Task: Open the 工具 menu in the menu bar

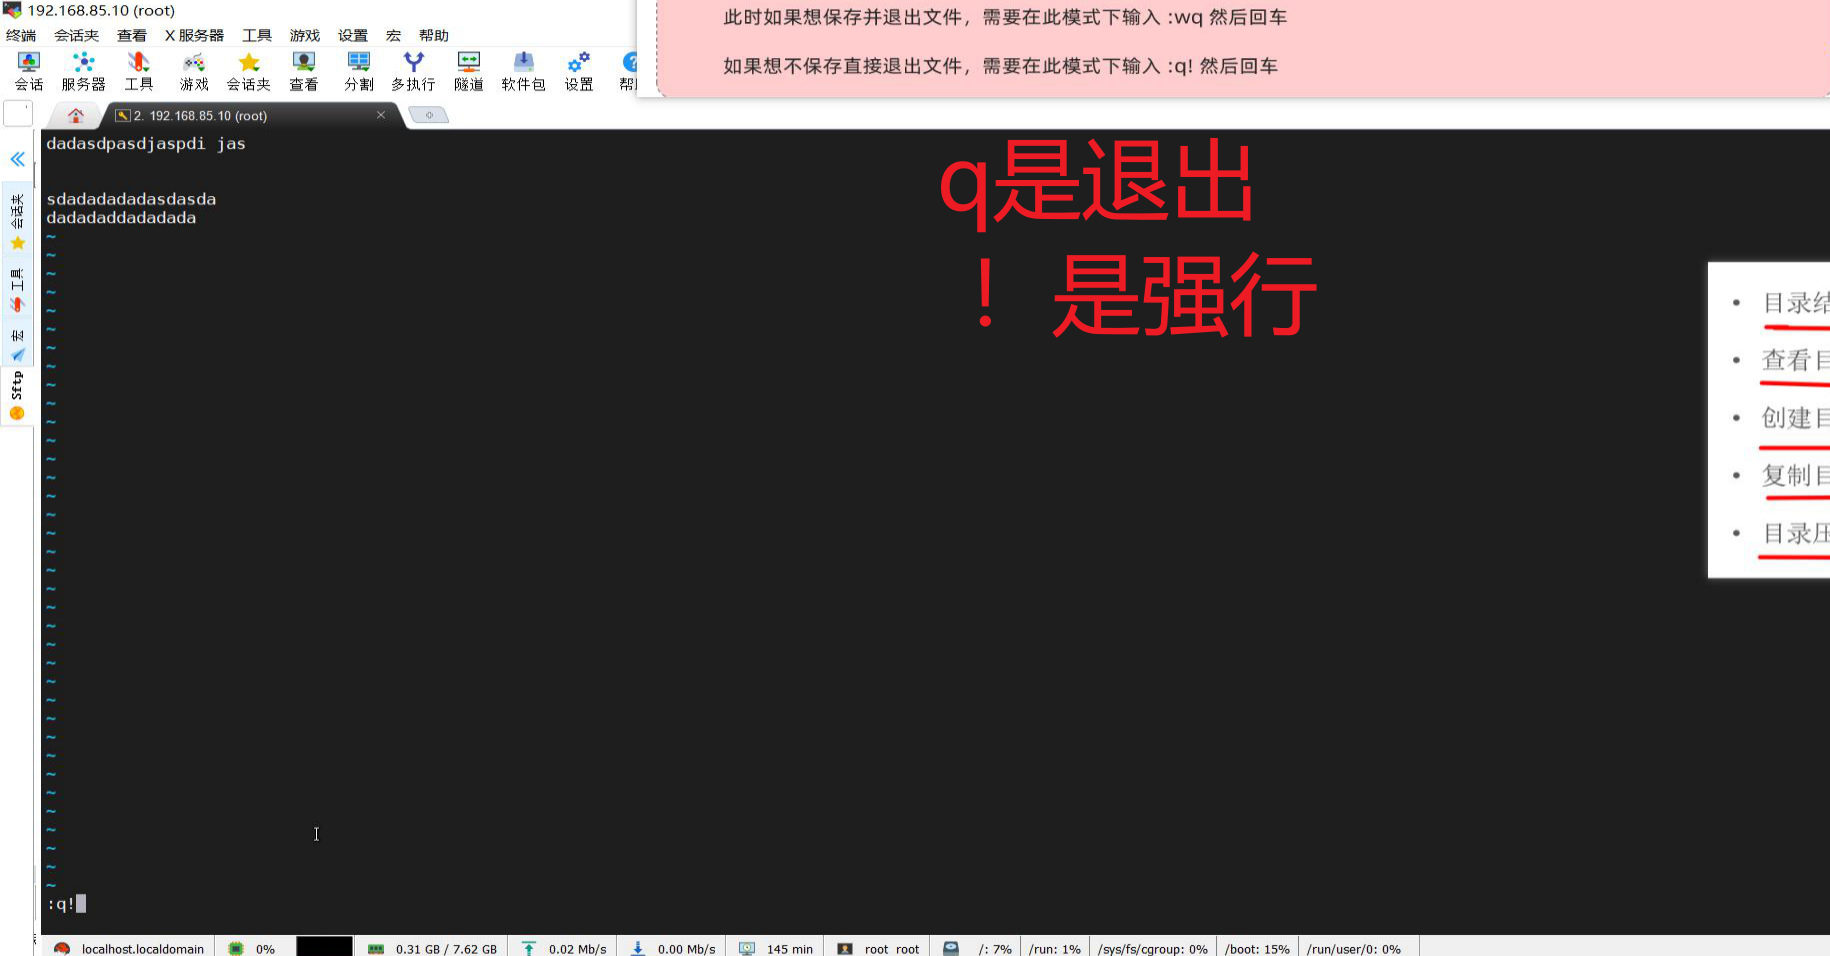Action: click(257, 35)
